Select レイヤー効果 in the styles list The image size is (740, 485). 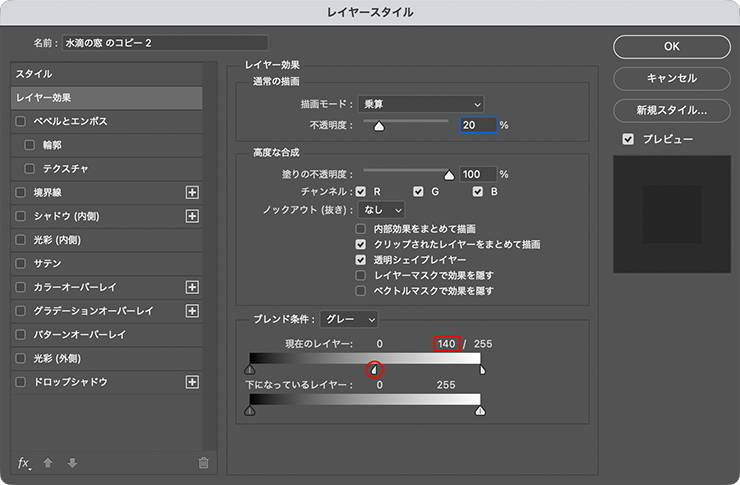click(108, 98)
